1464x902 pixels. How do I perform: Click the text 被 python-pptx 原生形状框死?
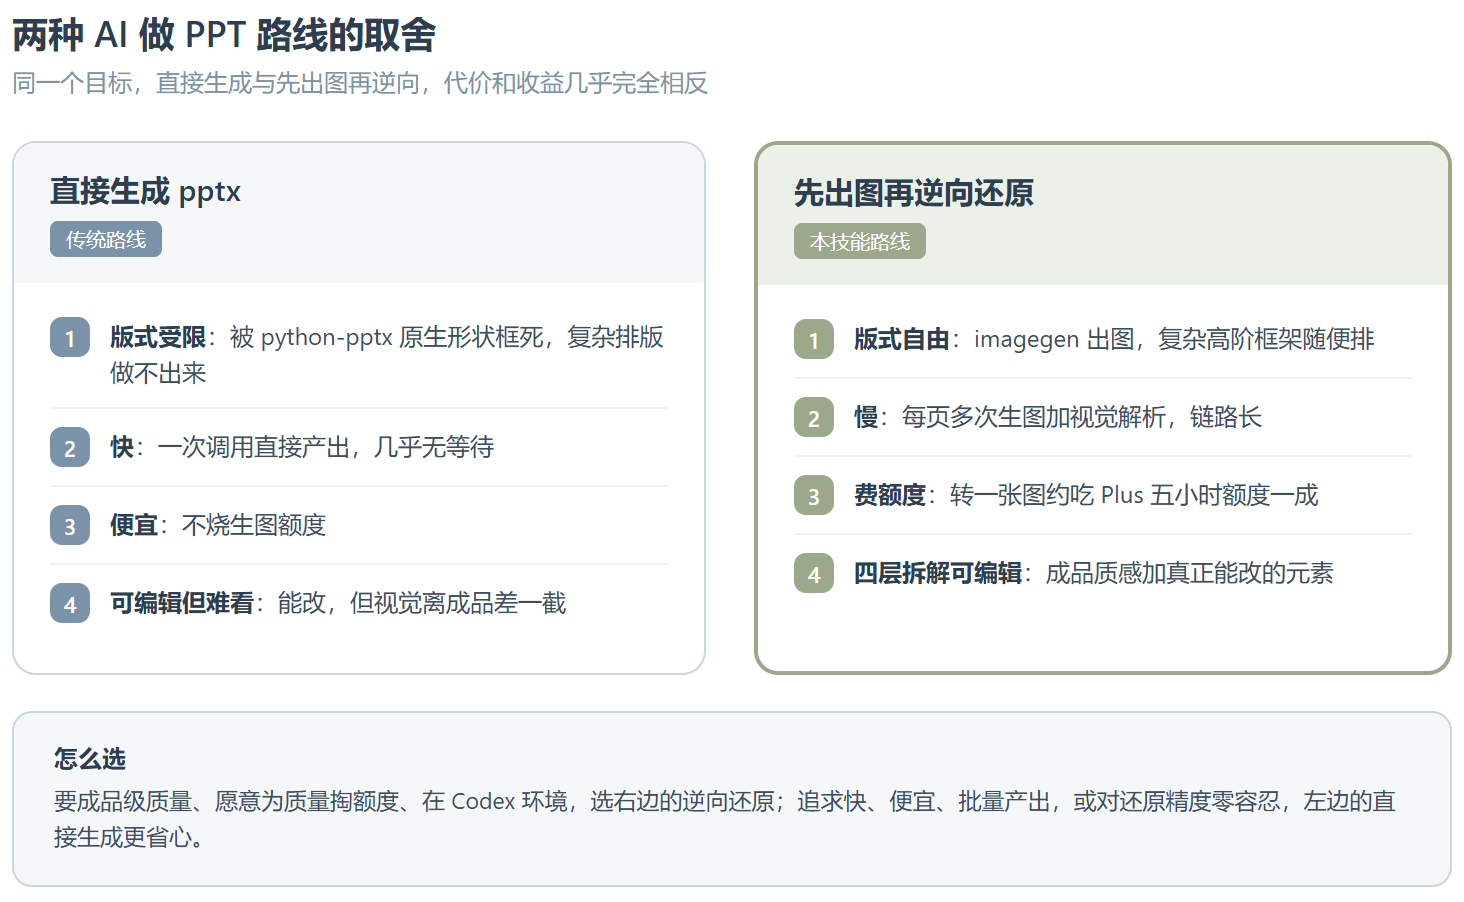(x=386, y=337)
